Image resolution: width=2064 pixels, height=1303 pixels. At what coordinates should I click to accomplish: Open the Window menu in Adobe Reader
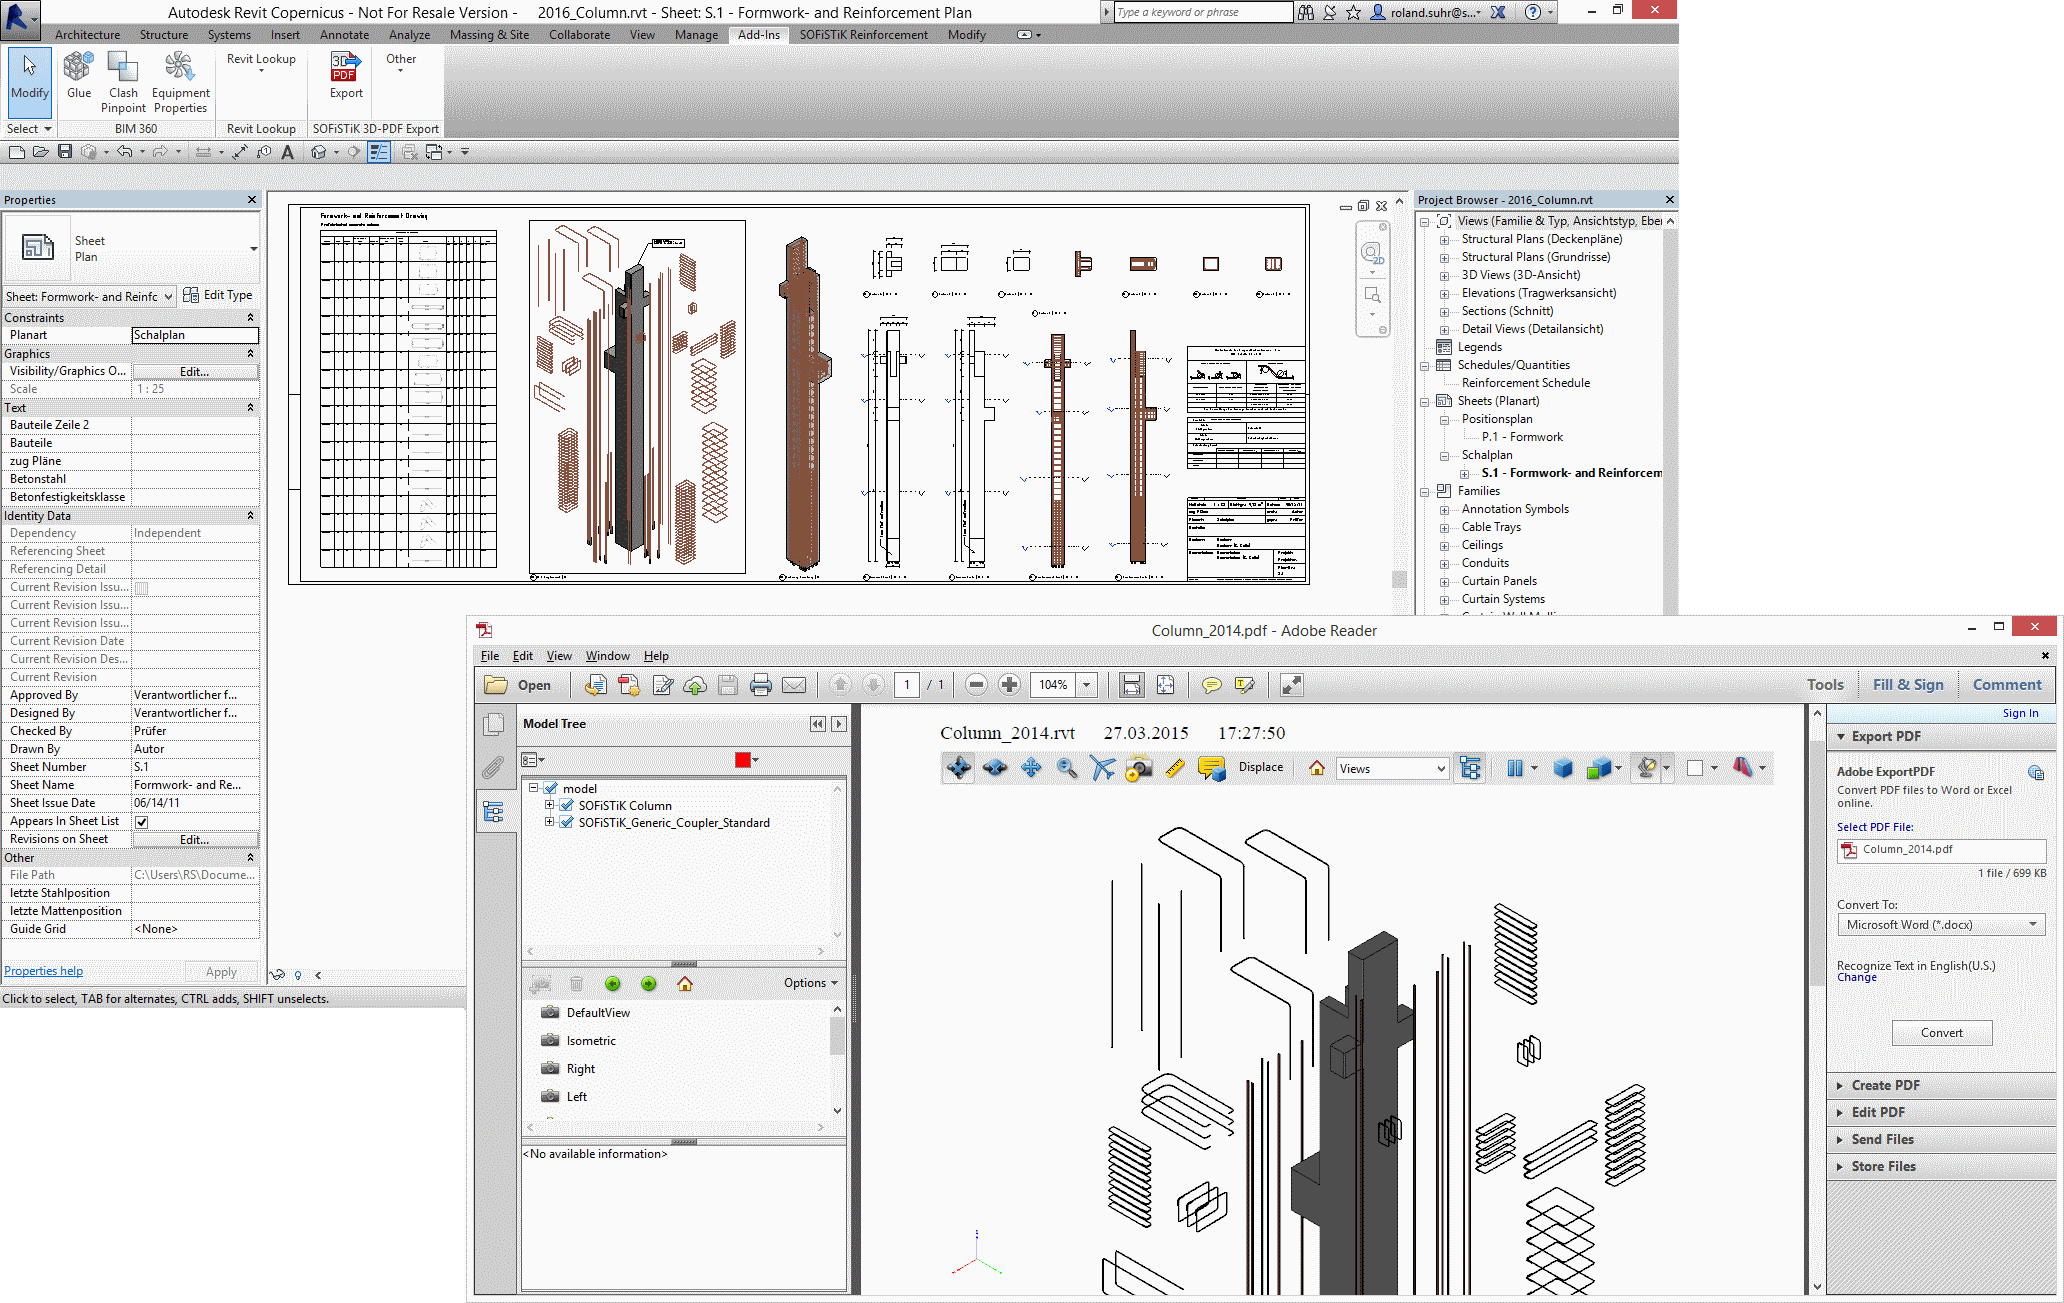[607, 656]
